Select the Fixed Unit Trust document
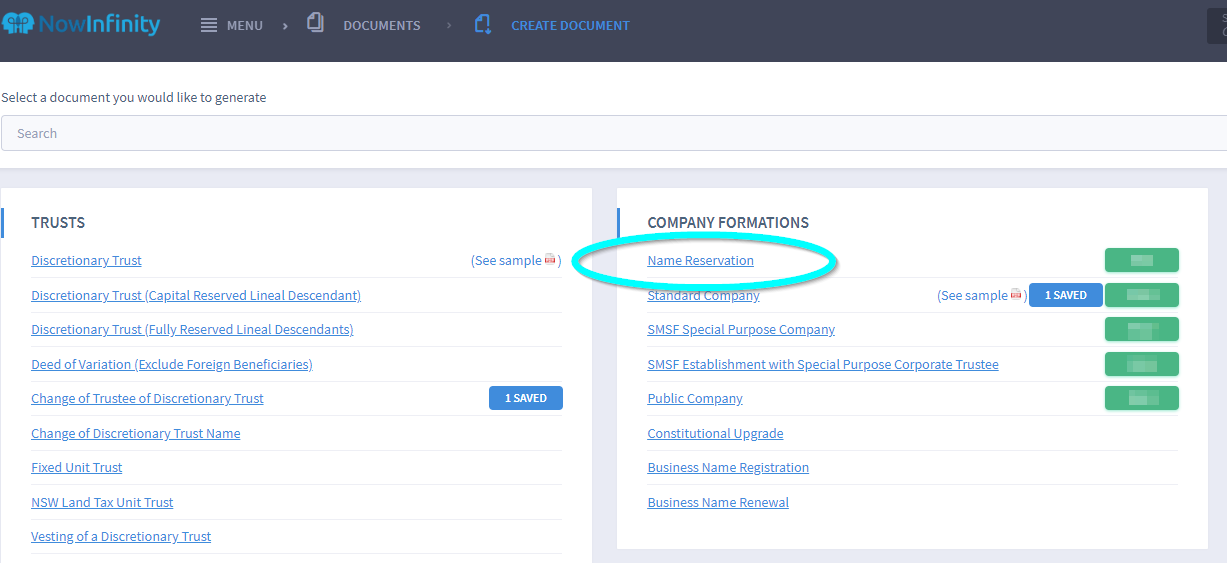1227x563 pixels. click(77, 468)
